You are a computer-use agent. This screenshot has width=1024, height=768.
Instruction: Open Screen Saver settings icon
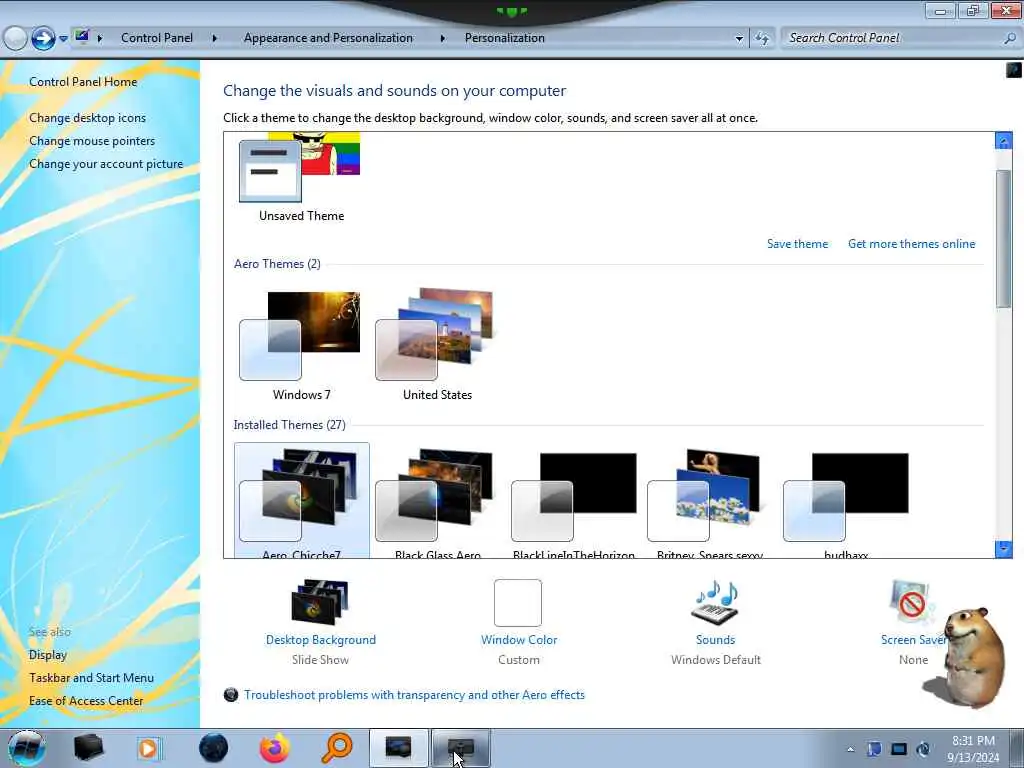(x=911, y=603)
